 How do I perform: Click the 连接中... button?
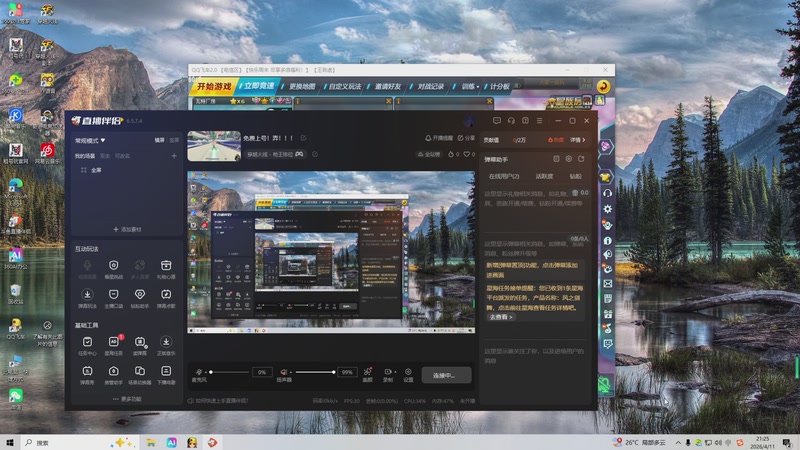(446, 375)
